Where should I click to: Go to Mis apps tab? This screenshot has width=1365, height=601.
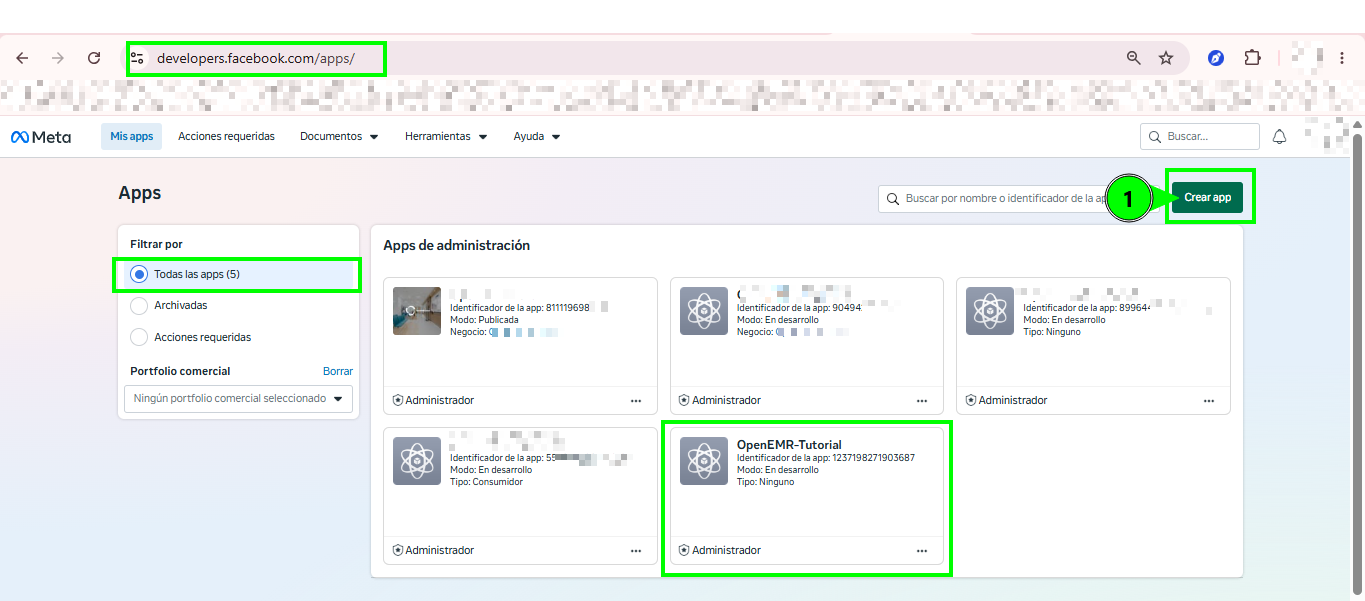pos(132,137)
